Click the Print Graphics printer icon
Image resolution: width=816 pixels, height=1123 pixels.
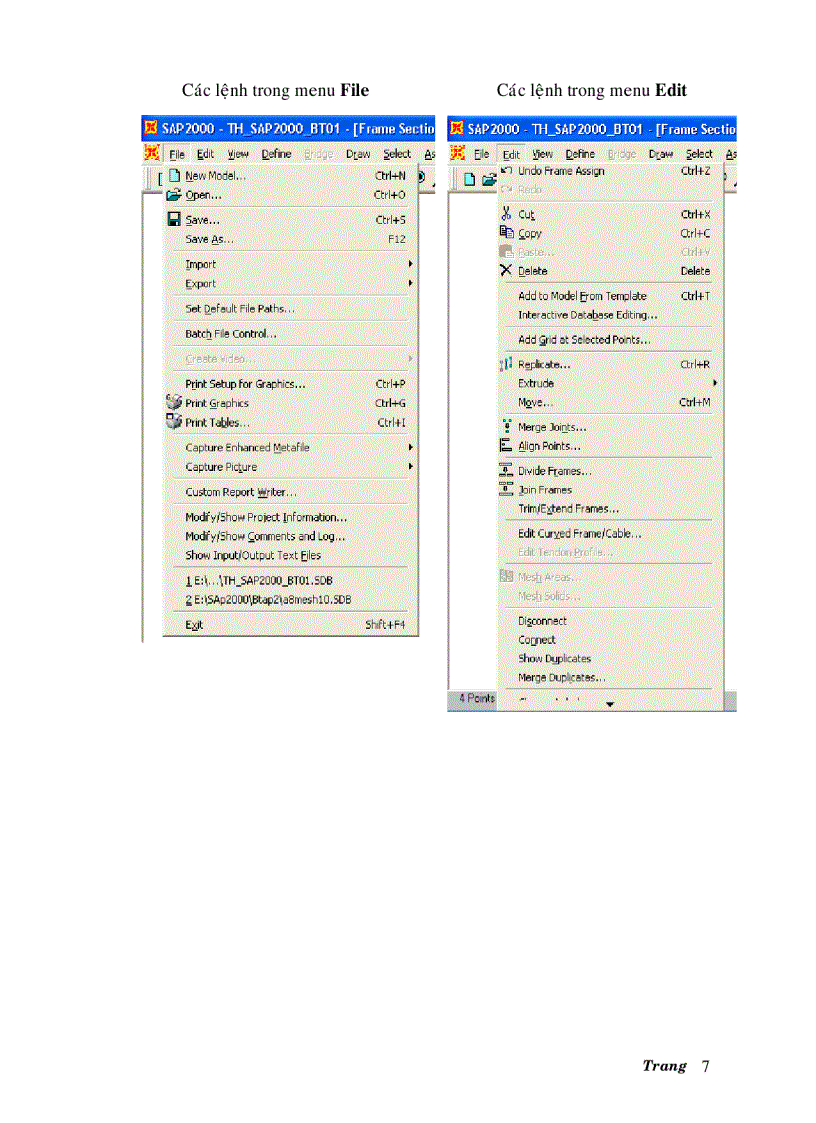pyautogui.click(x=173, y=403)
